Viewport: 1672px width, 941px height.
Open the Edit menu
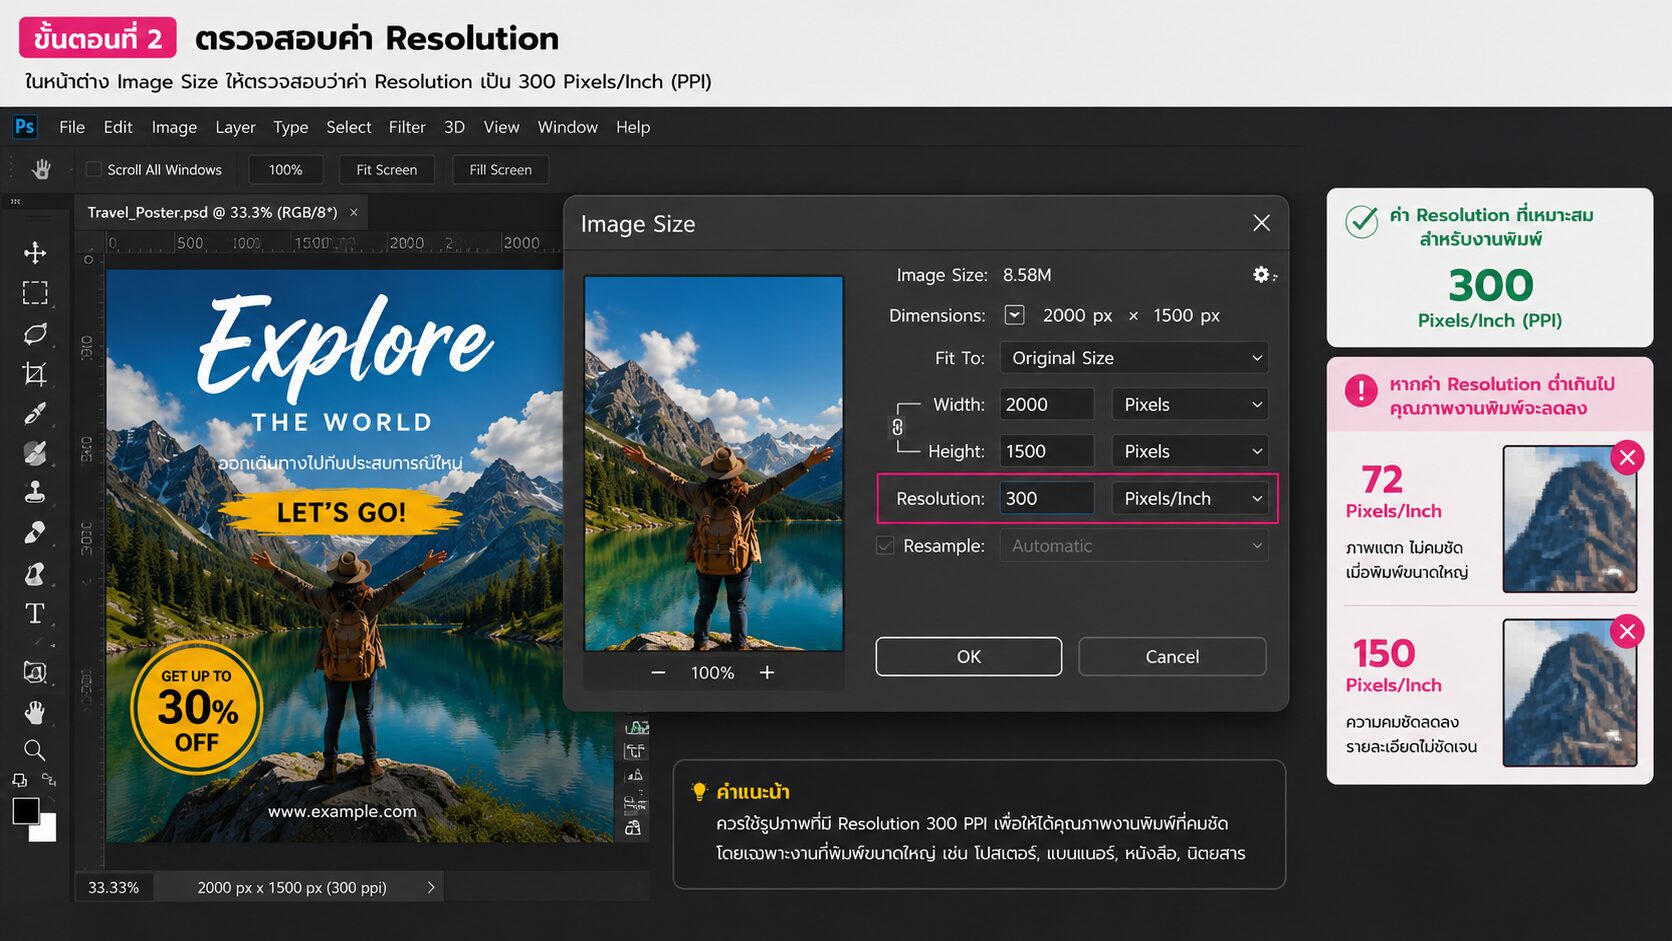[x=118, y=127]
